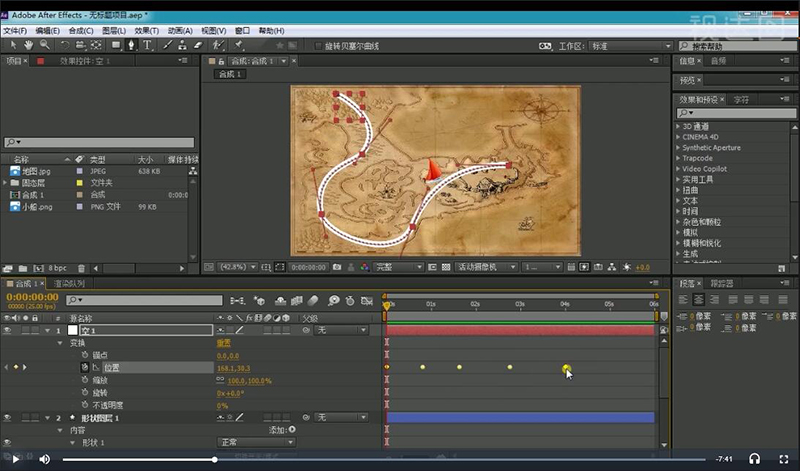The image size is (800, 471).
Task: Take snapshot with the camera icon
Action: [338, 267]
